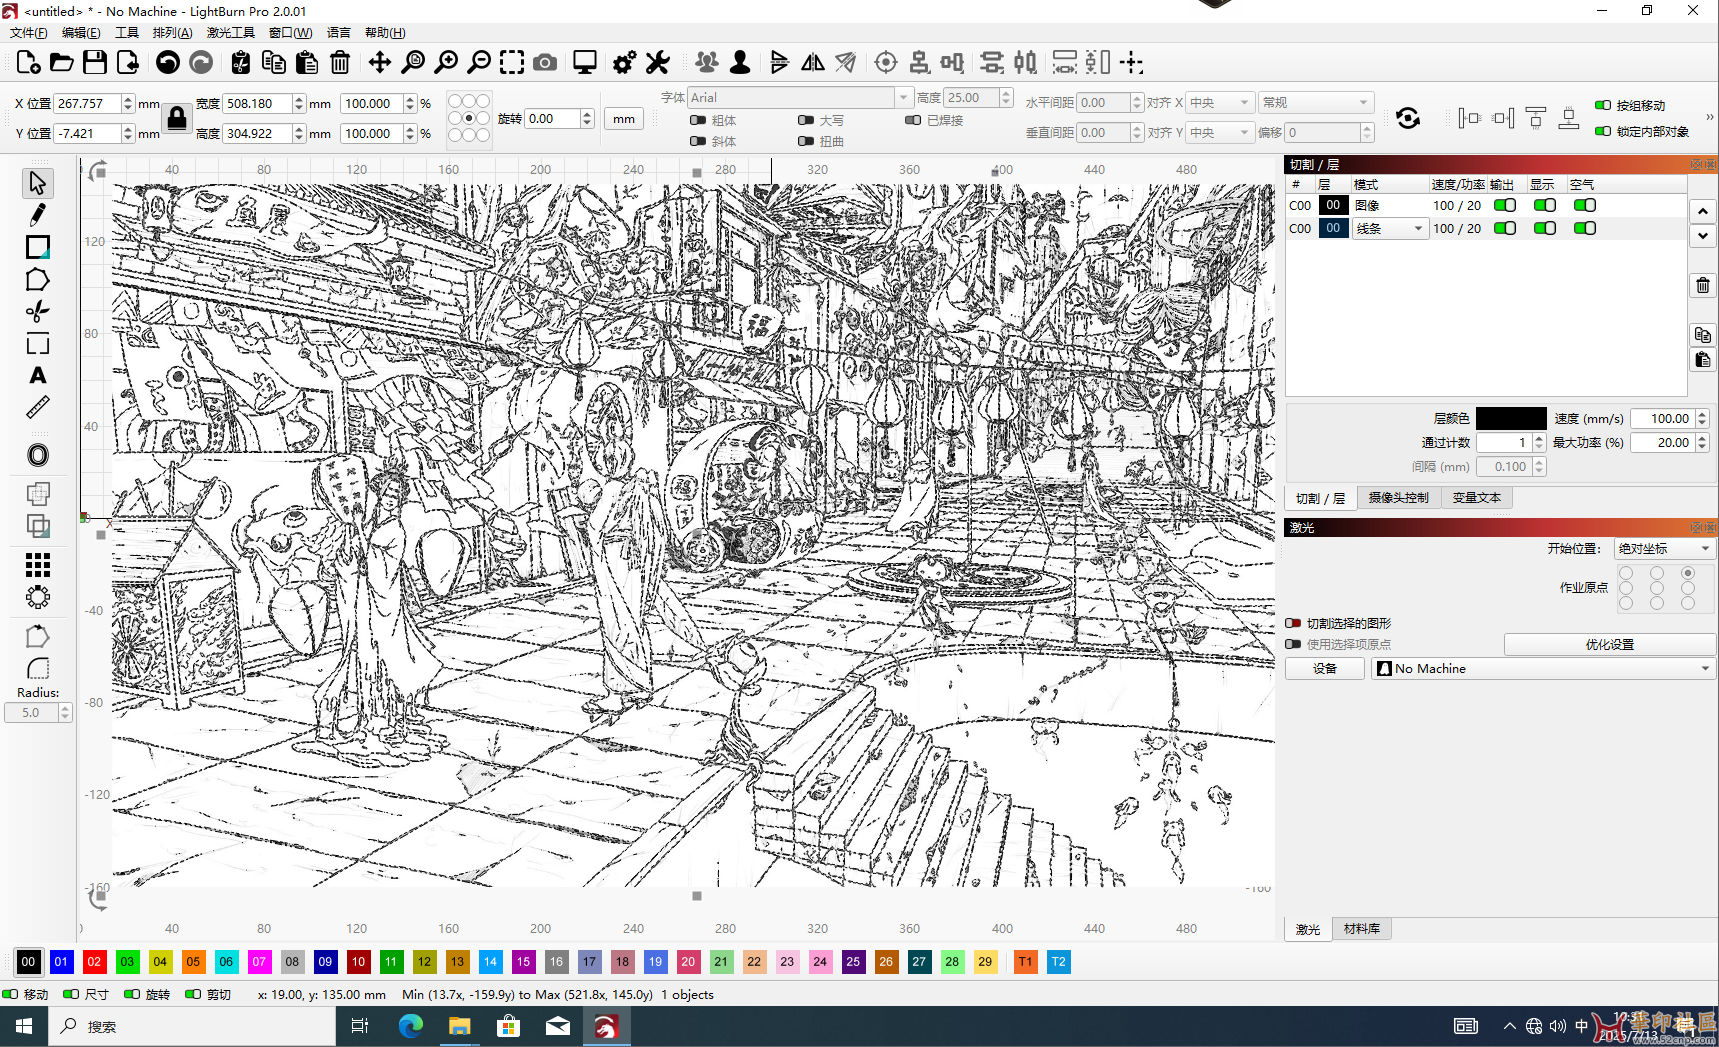Save the project with floppy icon

pos(95,62)
